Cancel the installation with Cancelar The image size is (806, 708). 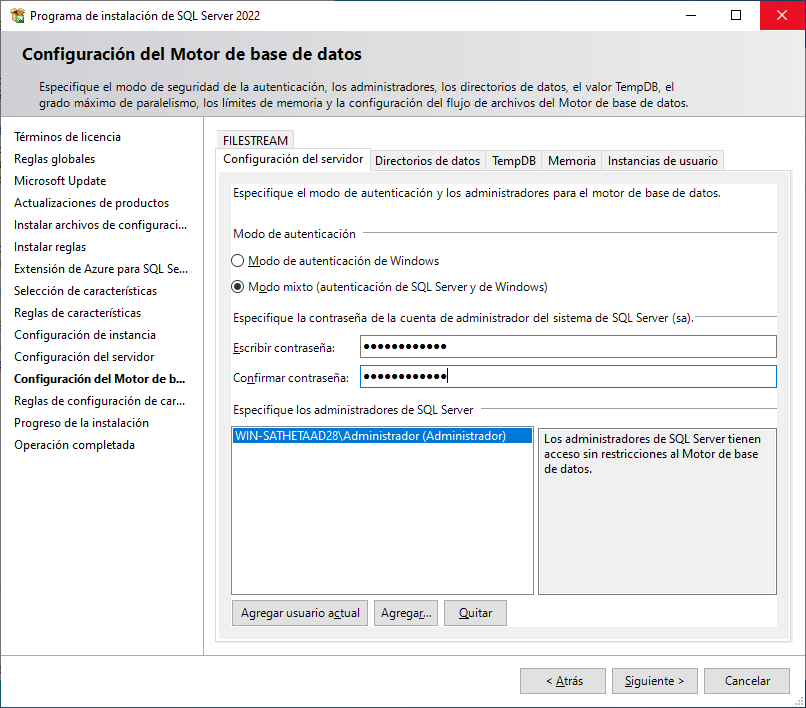(x=747, y=681)
